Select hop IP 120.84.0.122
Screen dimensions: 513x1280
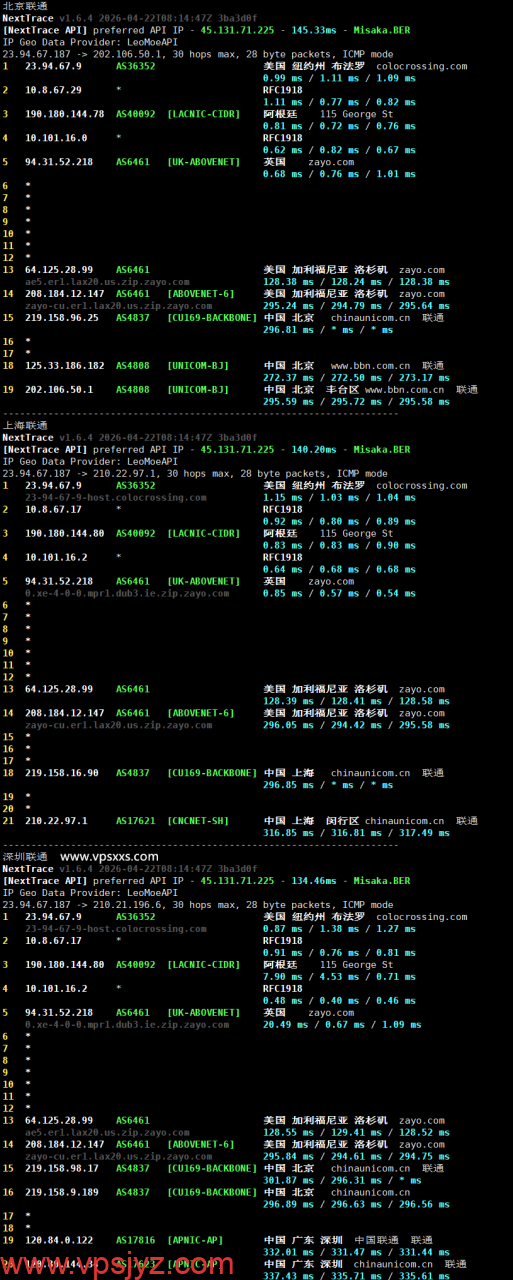59,1240
